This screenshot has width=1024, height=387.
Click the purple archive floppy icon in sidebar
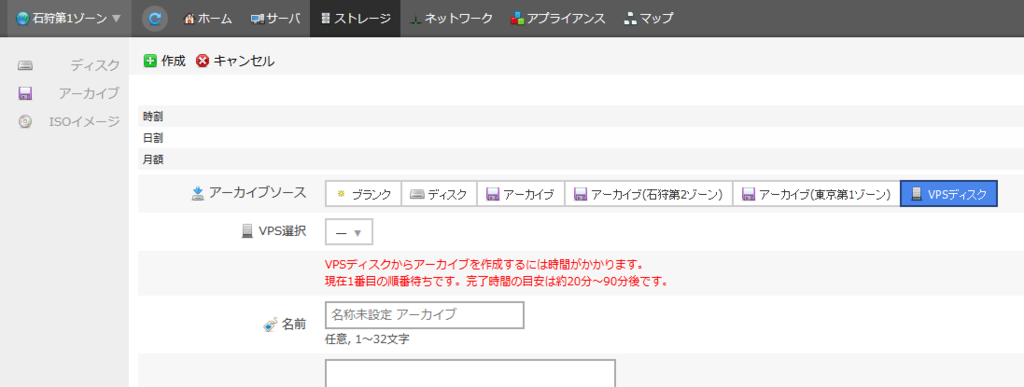25,93
